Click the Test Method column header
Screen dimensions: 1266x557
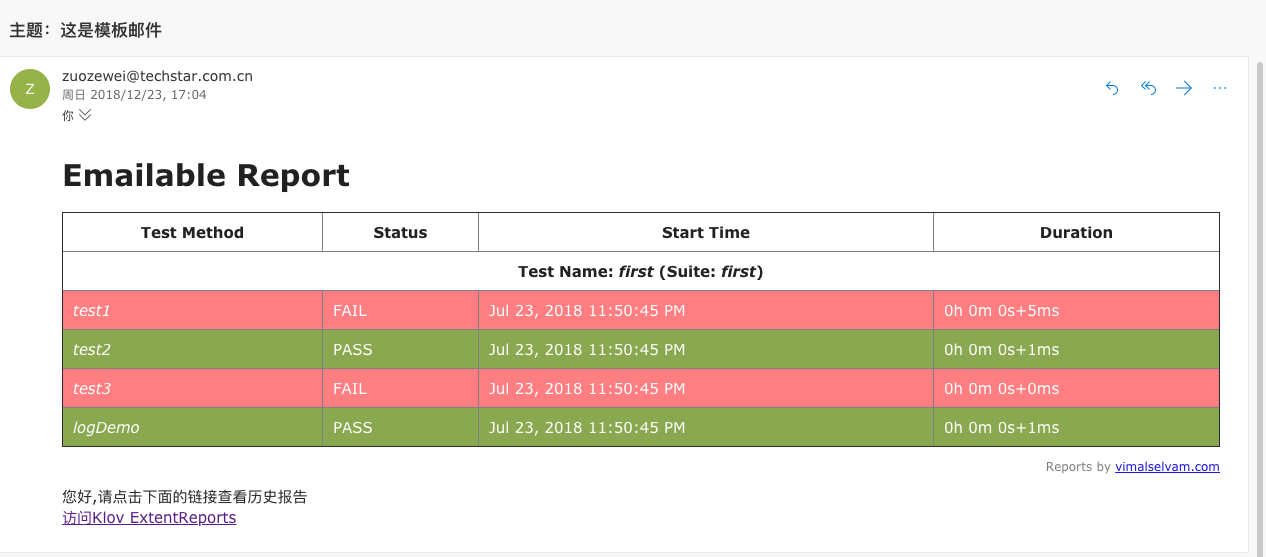pos(192,232)
